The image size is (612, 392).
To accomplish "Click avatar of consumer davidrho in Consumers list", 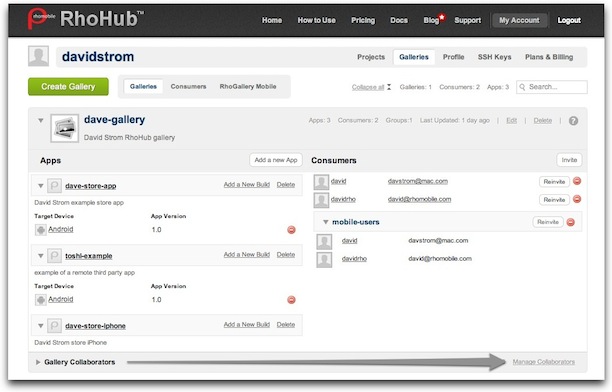I will 321,200.
